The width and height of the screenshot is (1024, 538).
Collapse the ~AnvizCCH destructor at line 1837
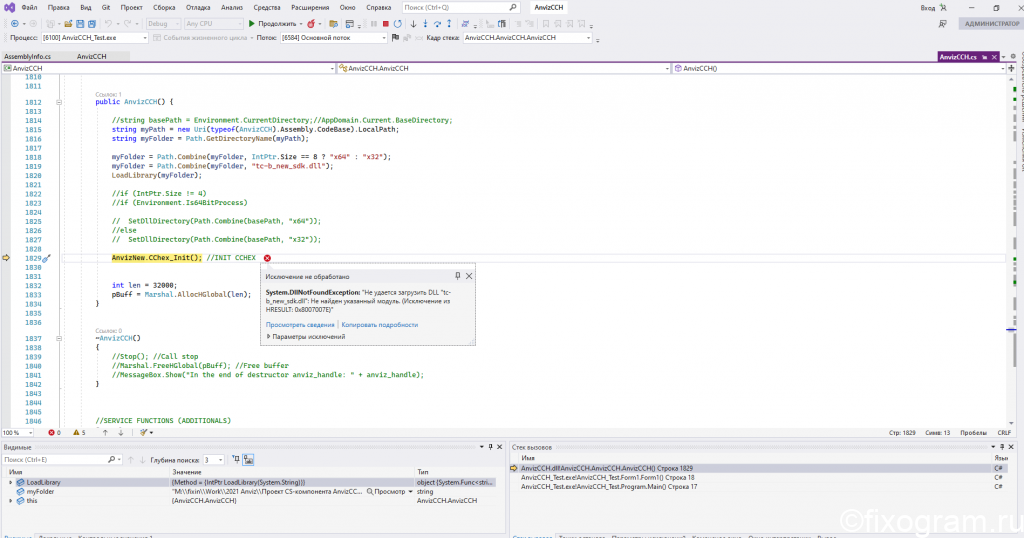pos(59,338)
